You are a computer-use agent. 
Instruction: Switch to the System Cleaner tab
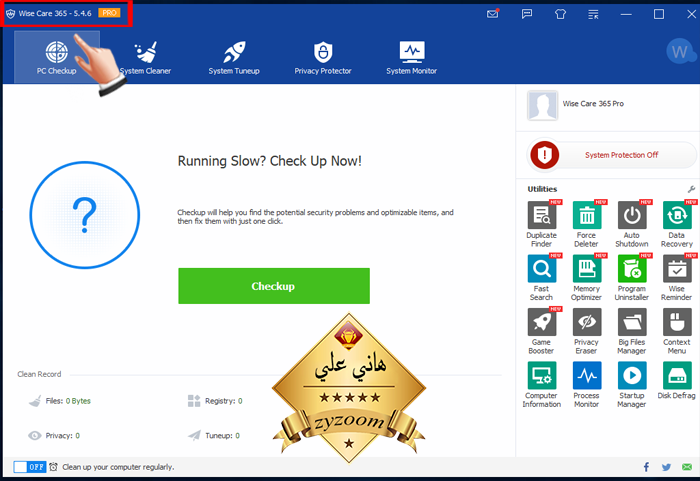[146, 57]
